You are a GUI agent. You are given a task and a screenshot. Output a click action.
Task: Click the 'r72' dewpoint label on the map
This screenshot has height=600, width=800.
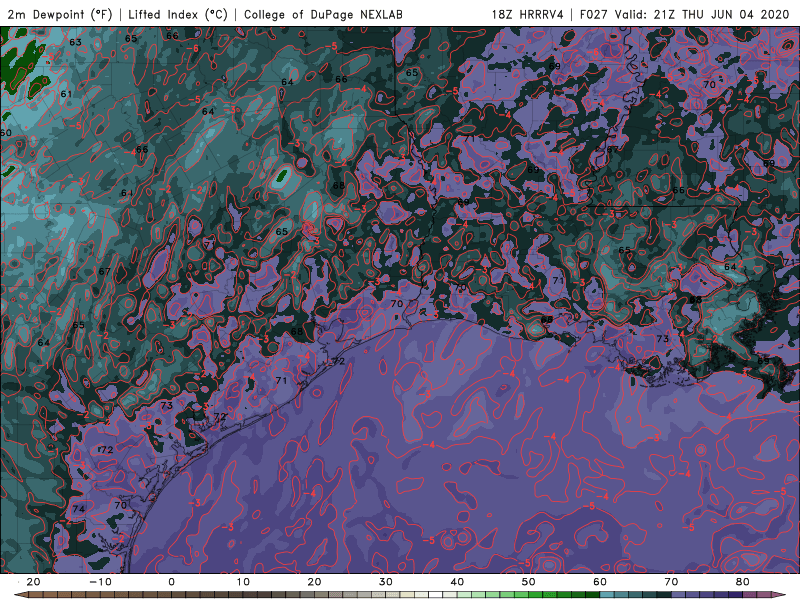point(105,449)
